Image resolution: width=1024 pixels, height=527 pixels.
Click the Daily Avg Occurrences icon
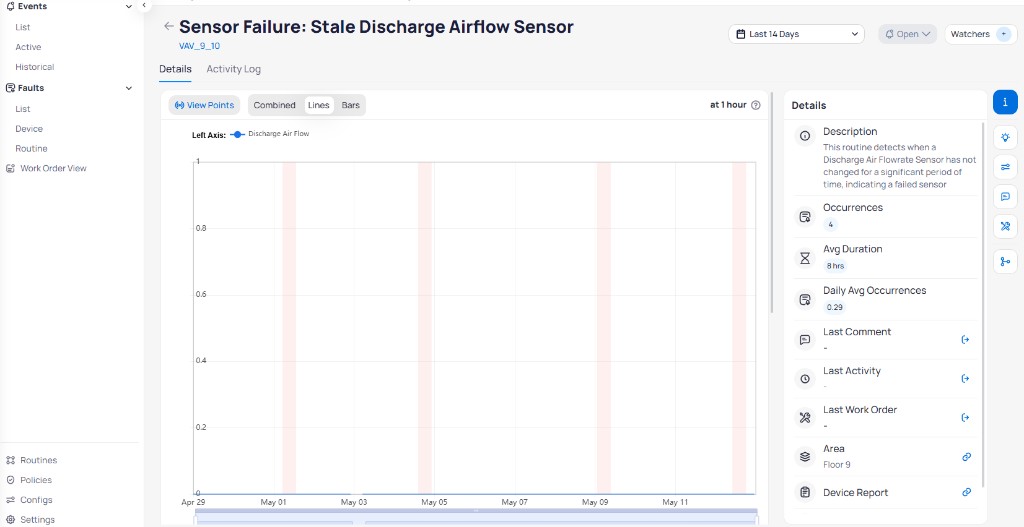805,300
